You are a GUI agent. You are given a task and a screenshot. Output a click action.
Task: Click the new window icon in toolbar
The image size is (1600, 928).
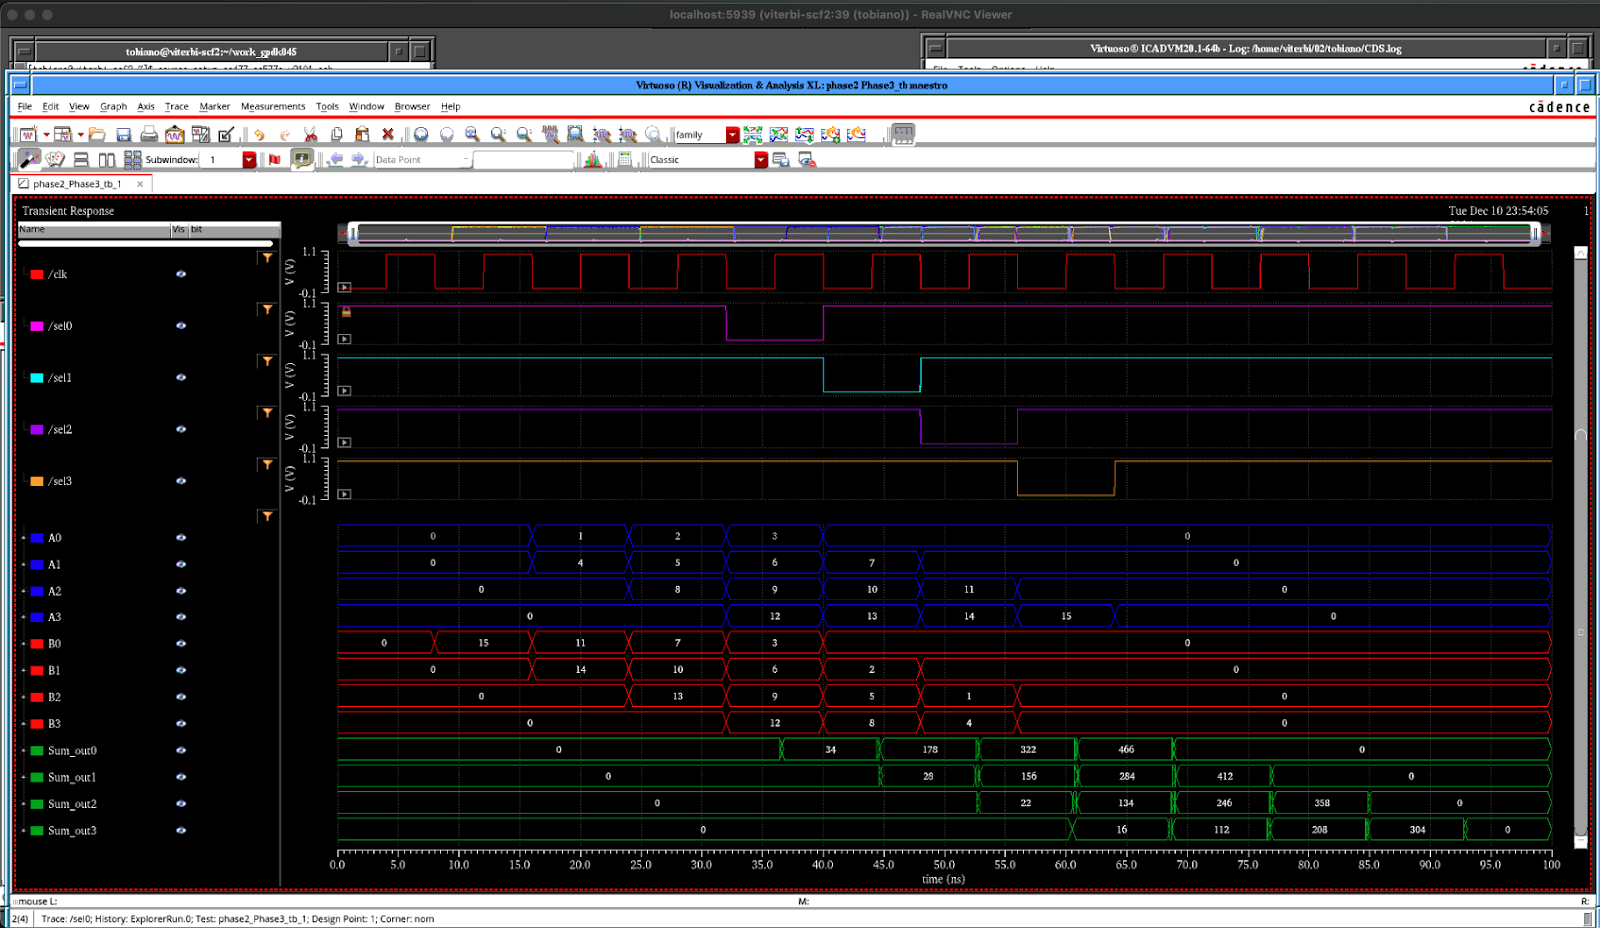(28, 134)
